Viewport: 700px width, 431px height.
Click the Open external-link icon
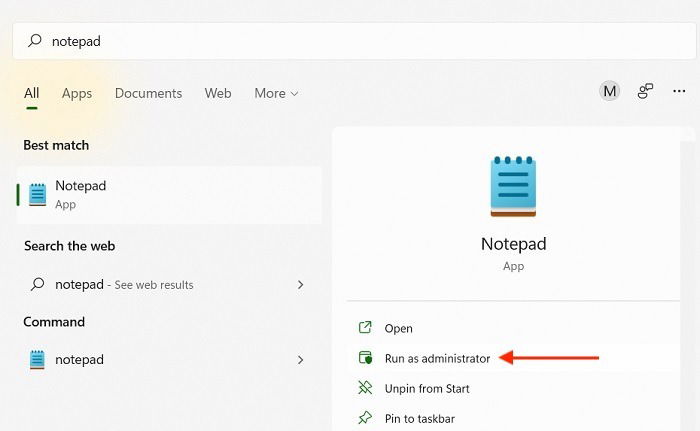(365, 327)
